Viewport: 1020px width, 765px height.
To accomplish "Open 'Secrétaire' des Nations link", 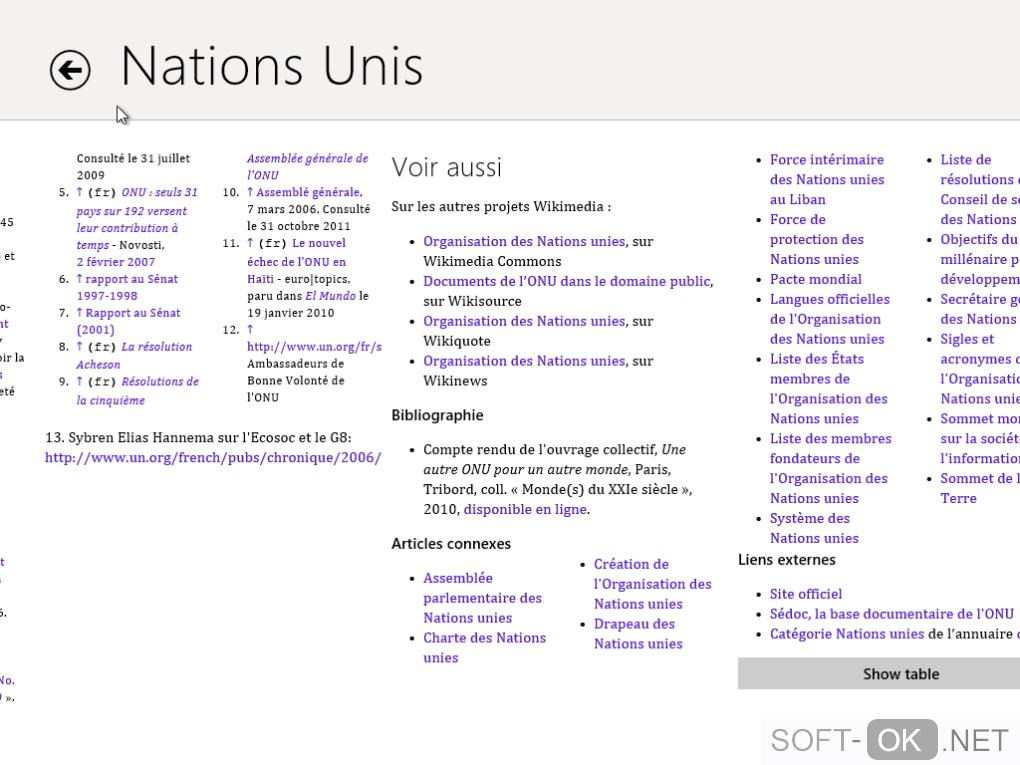I will pyautogui.click(x=980, y=309).
